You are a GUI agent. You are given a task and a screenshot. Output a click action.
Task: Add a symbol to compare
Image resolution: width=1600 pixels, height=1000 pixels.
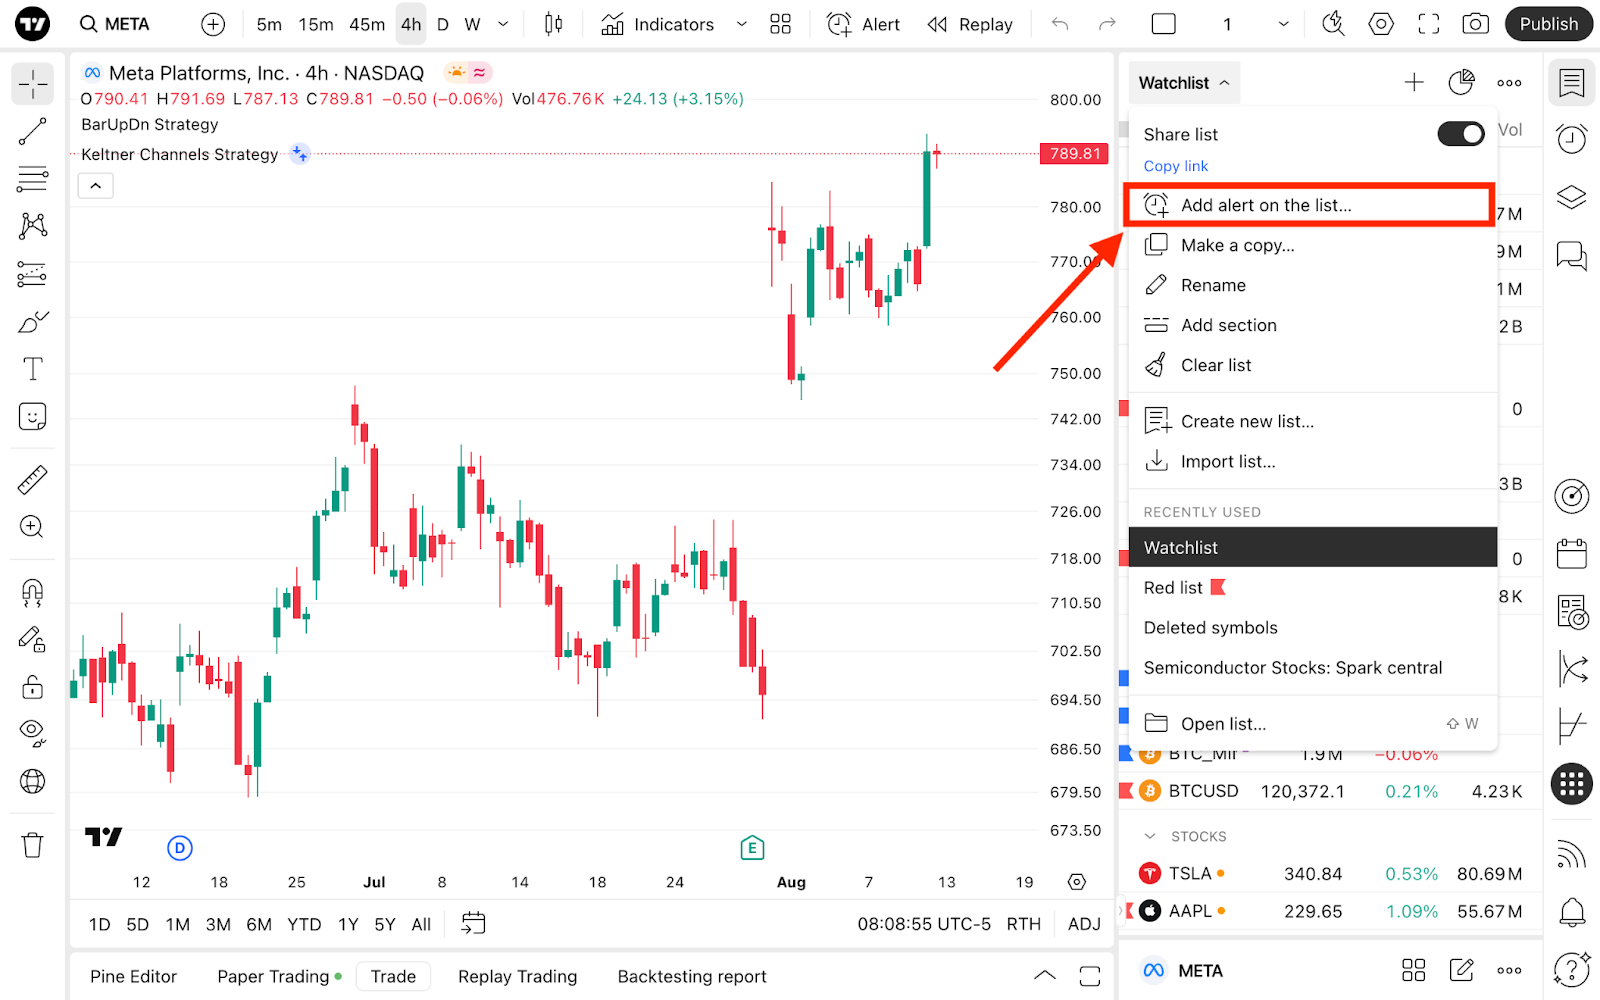213,24
